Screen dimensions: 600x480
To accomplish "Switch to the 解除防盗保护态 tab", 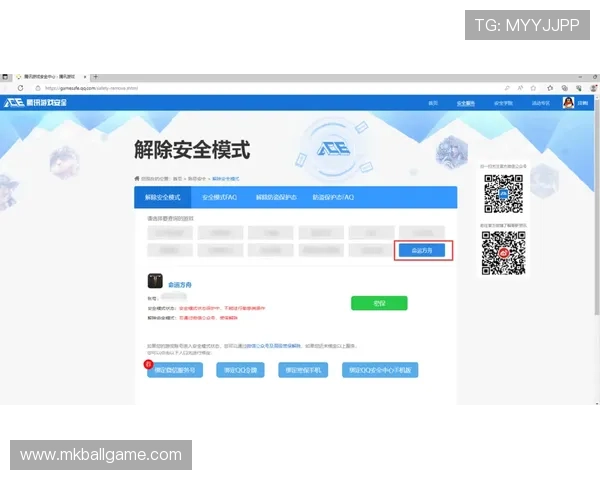I will point(276,198).
